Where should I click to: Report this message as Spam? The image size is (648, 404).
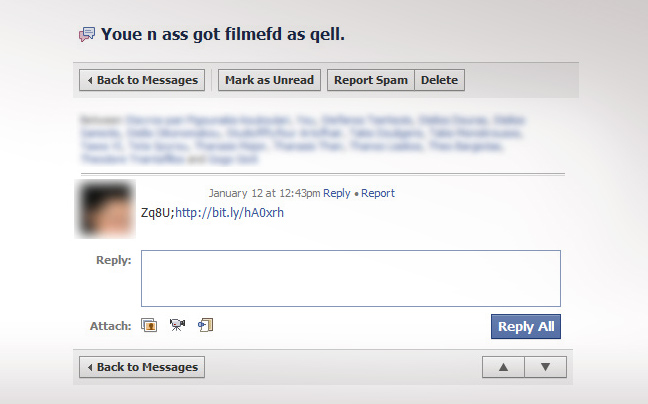[x=371, y=80]
